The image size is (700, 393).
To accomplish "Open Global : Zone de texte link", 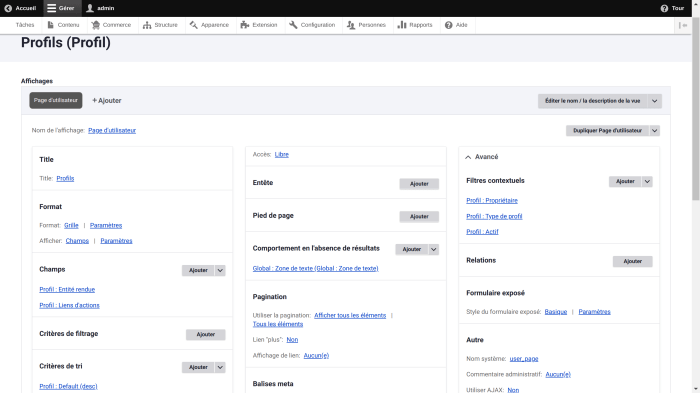I will [x=316, y=268].
